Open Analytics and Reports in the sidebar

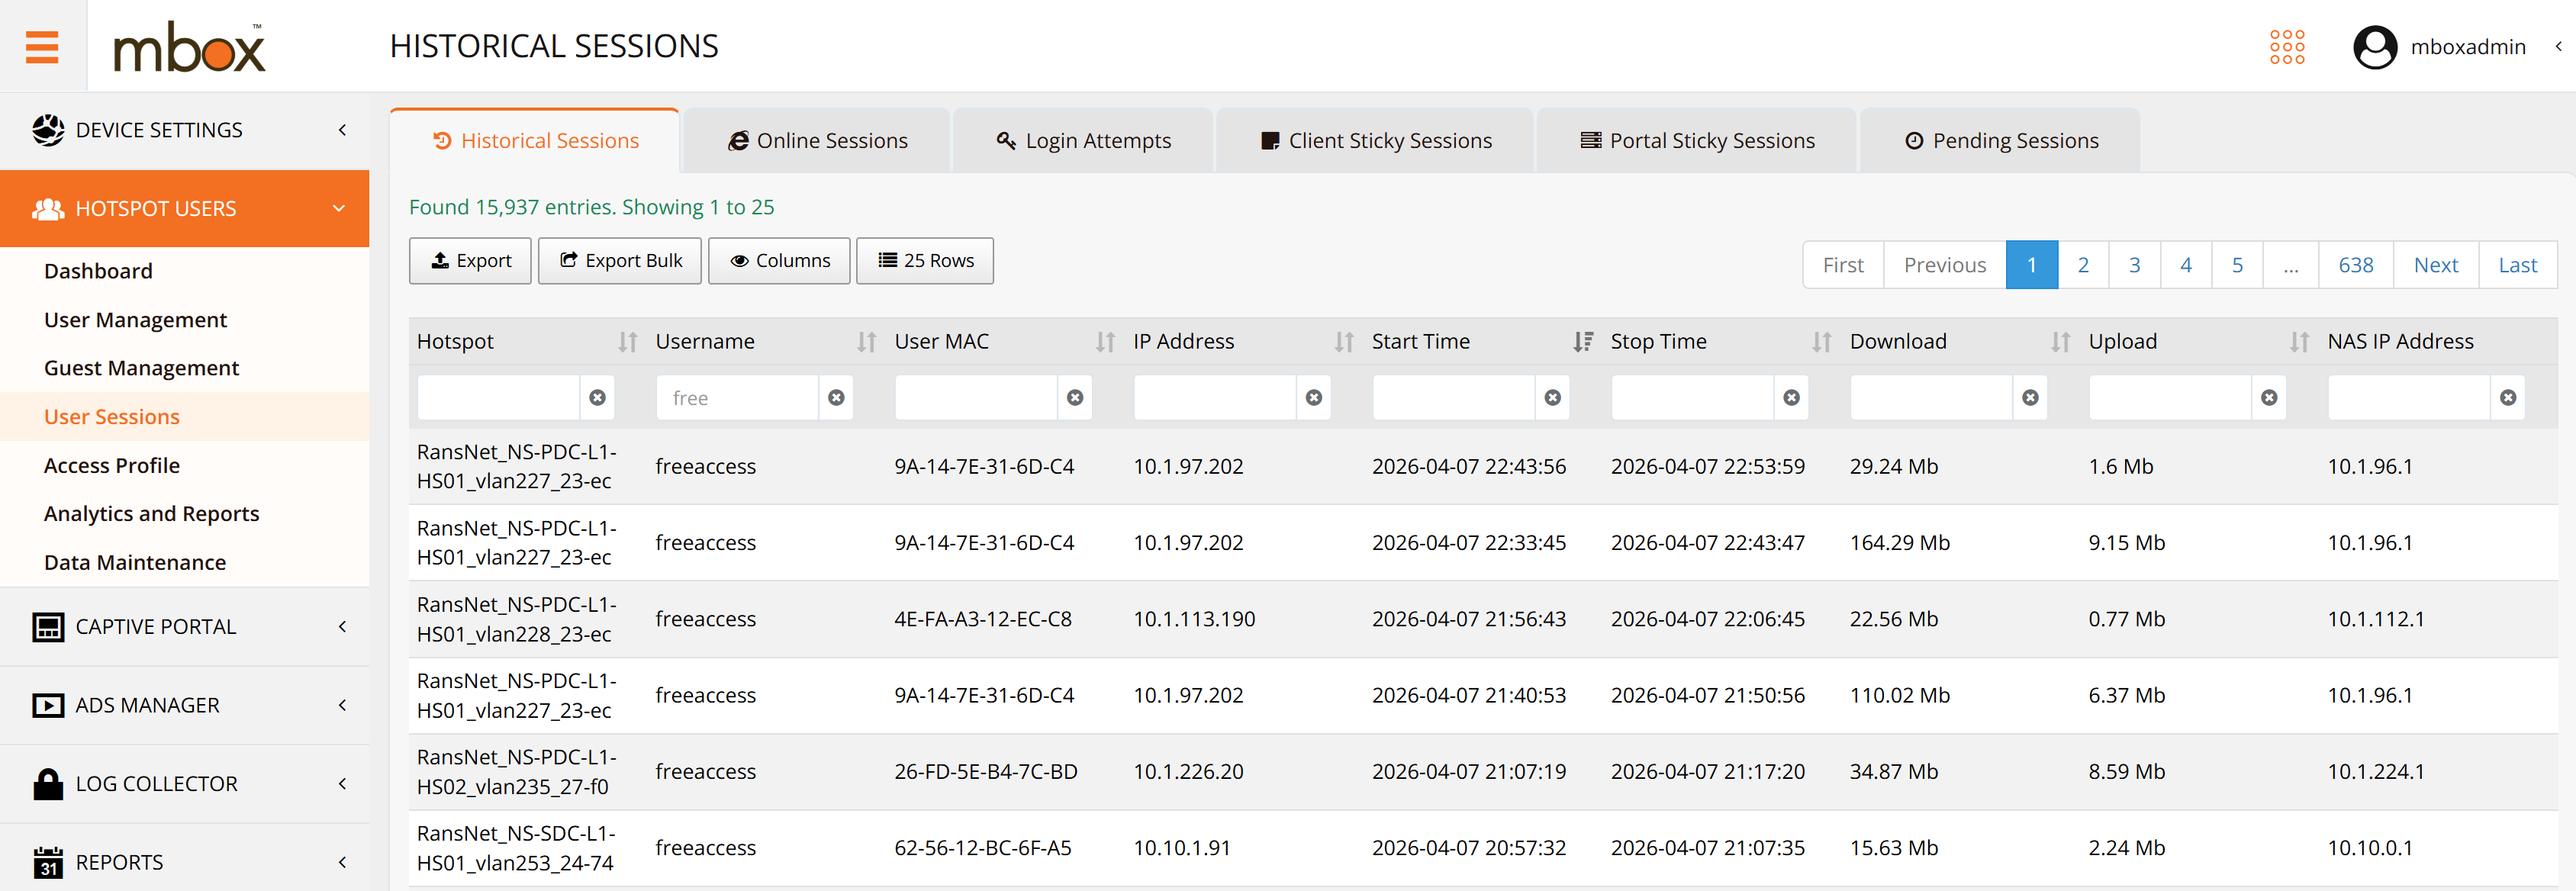click(x=151, y=513)
